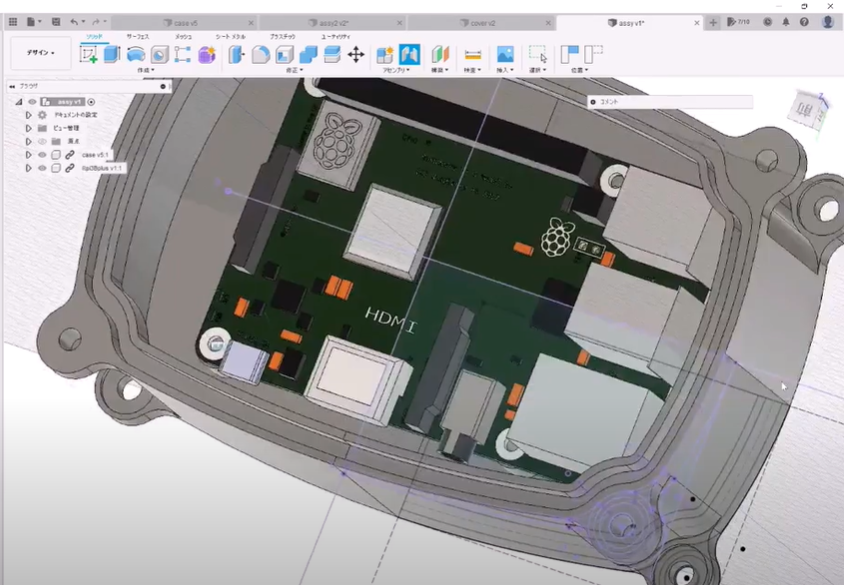Screen dimensions: 844x585
Task: Hide the assy v1 root component
Action: (32, 102)
